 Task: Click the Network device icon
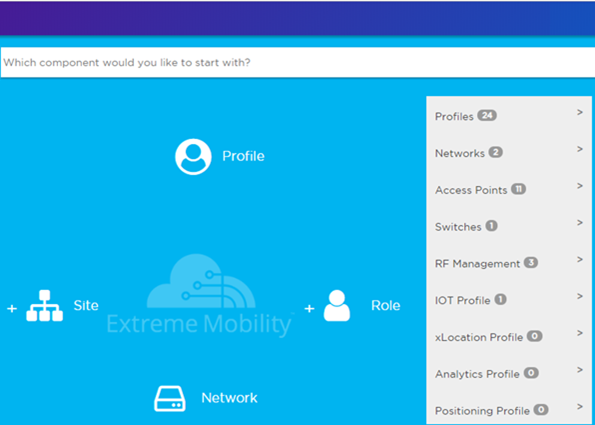click(x=170, y=398)
